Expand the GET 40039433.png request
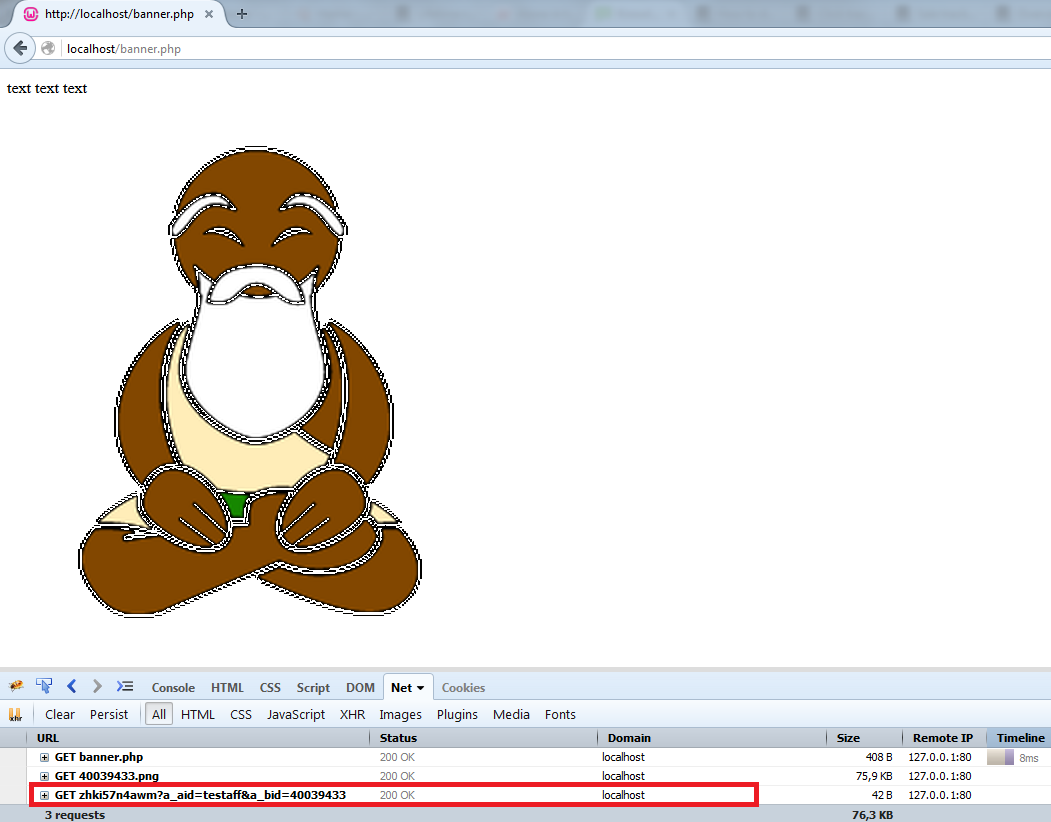This screenshot has height=822, width=1051. pos(44,776)
